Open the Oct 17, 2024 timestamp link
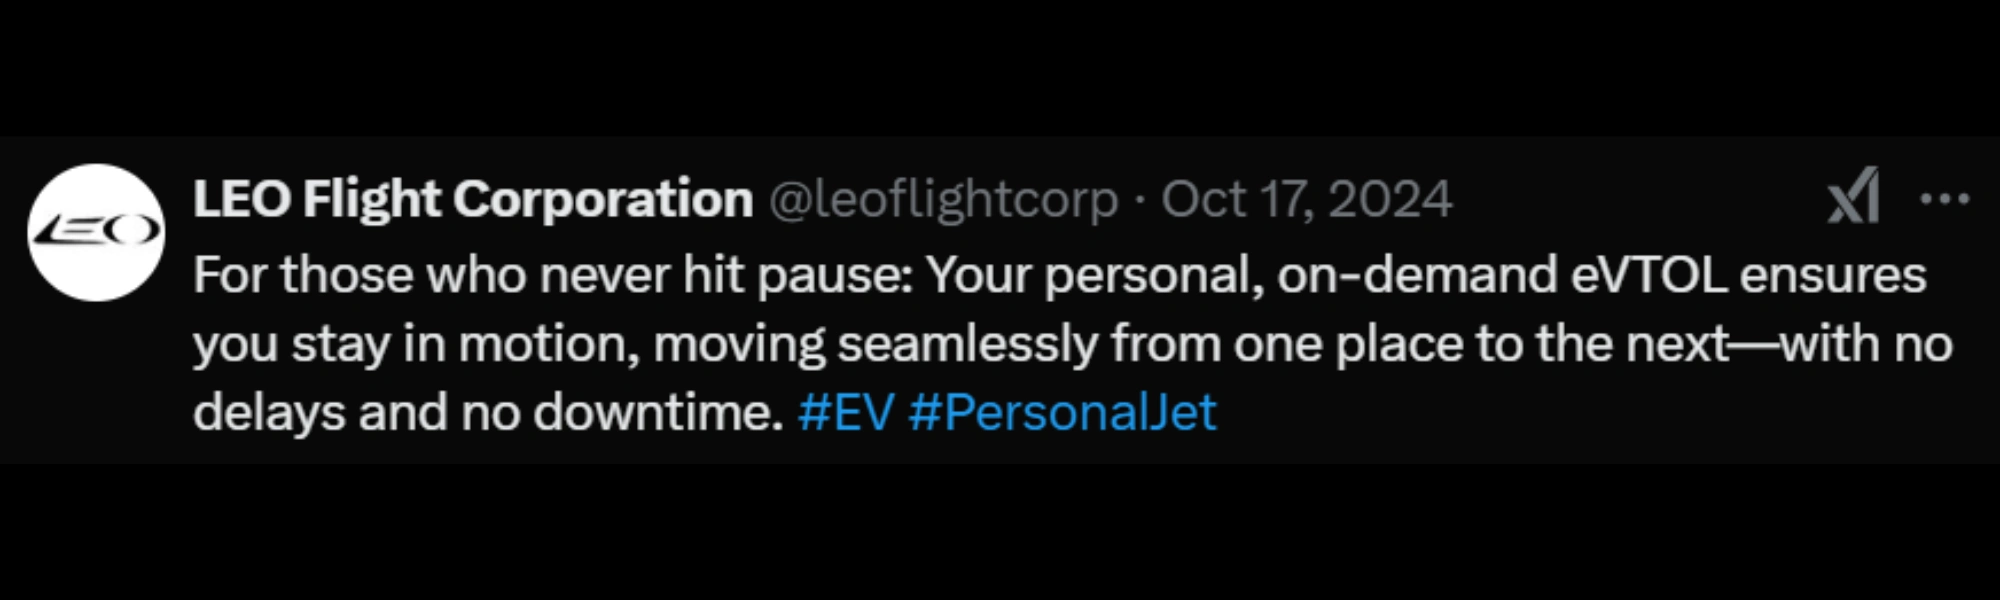The width and height of the screenshot is (2000, 600). [1306, 199]
